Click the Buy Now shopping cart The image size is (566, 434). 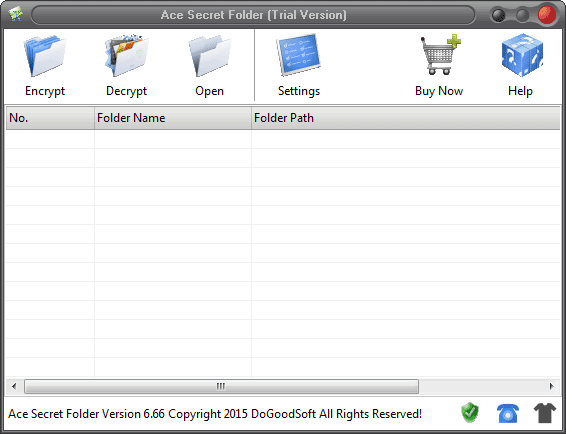point(440,55)
